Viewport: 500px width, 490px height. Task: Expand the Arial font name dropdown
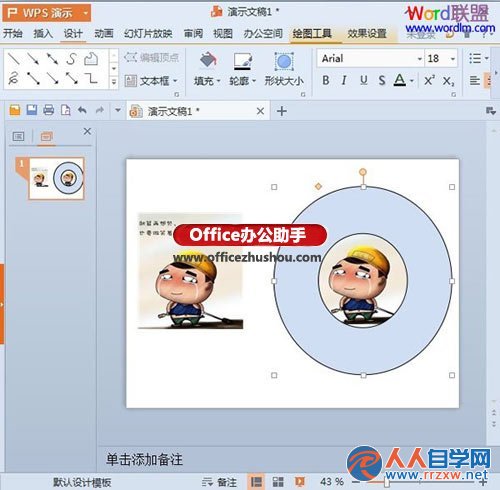click(x=420, y=59)
